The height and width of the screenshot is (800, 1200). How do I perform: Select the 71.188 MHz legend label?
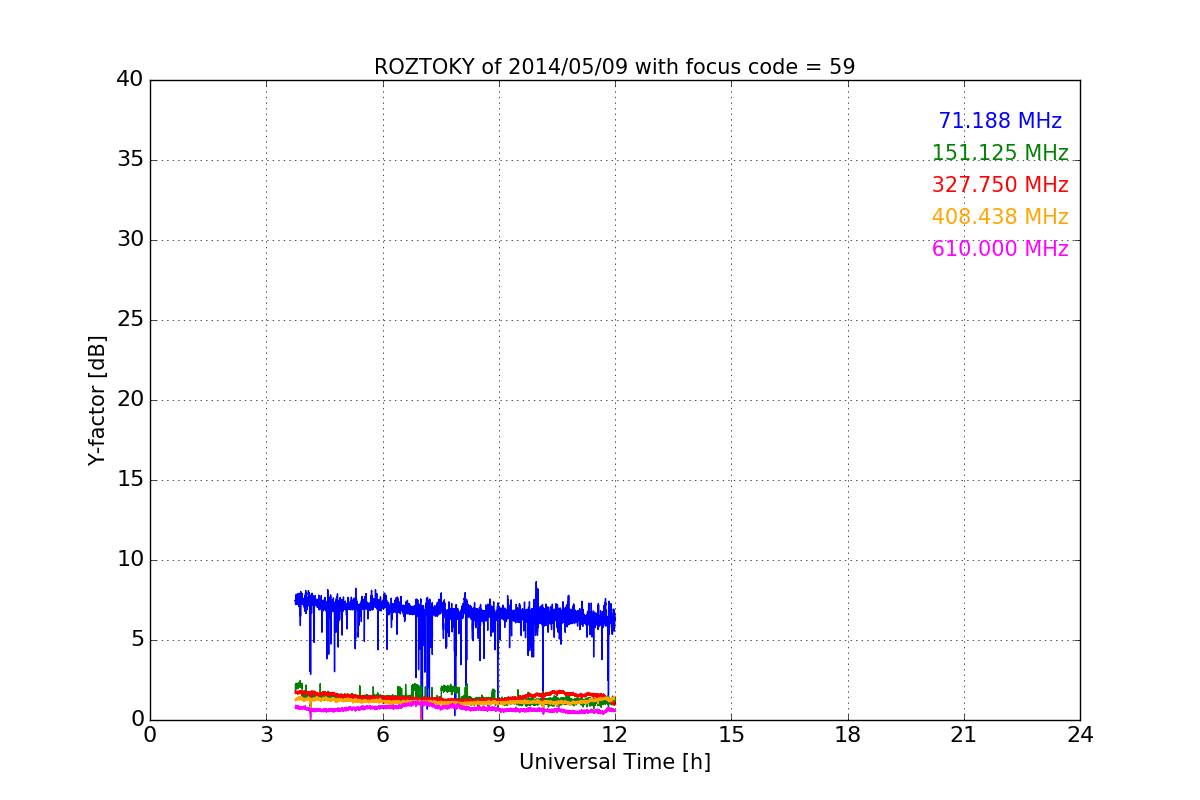pyautogui.click(x=1000, y=121)
